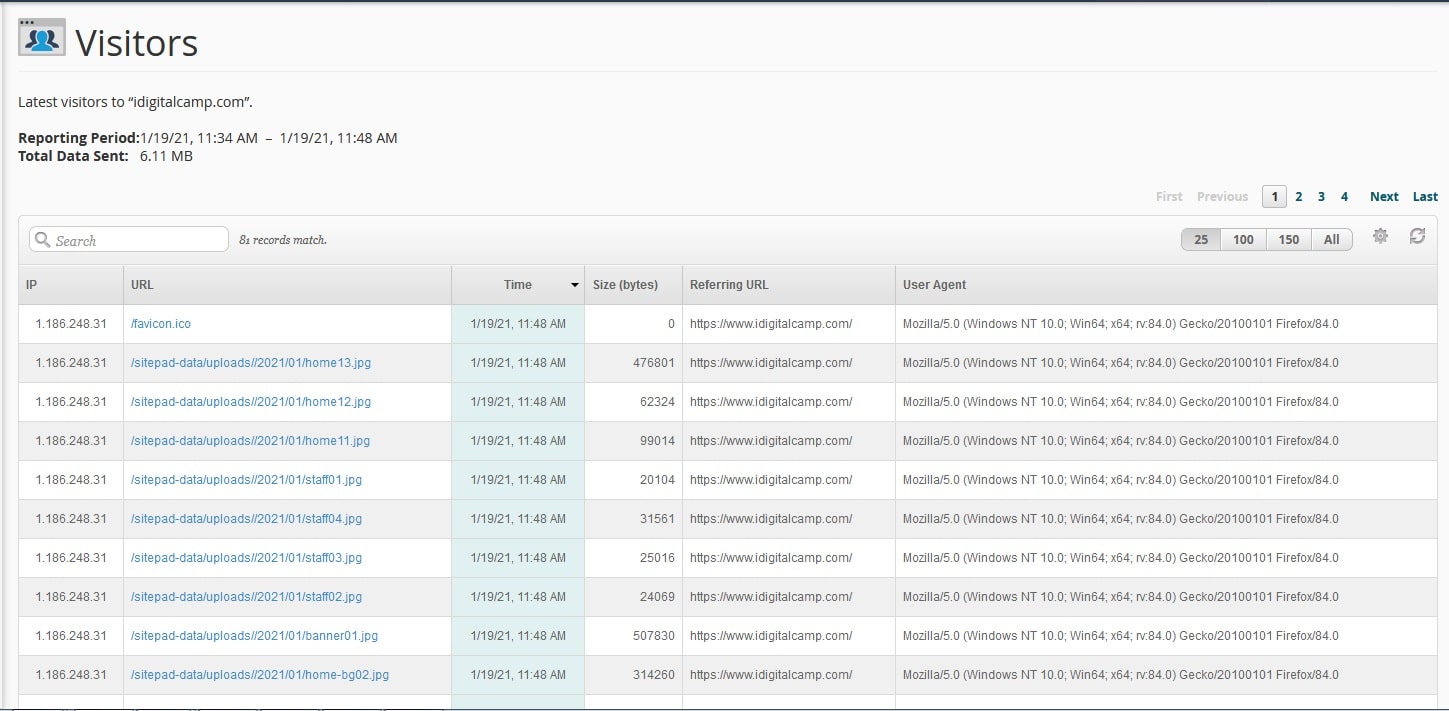Click the search magnifier icon
1449x711 pixels.
pos(42,239)
